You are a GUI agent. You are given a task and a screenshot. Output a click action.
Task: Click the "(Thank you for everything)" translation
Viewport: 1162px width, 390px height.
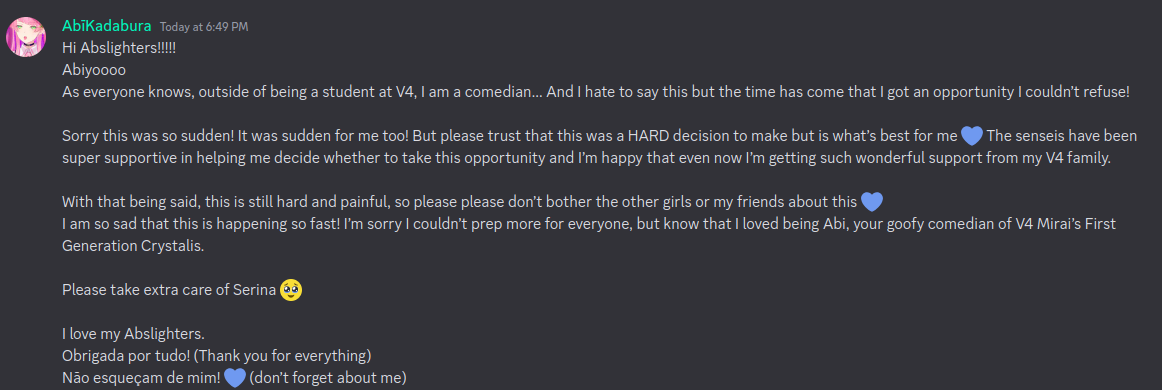click(x=275, y=355)
